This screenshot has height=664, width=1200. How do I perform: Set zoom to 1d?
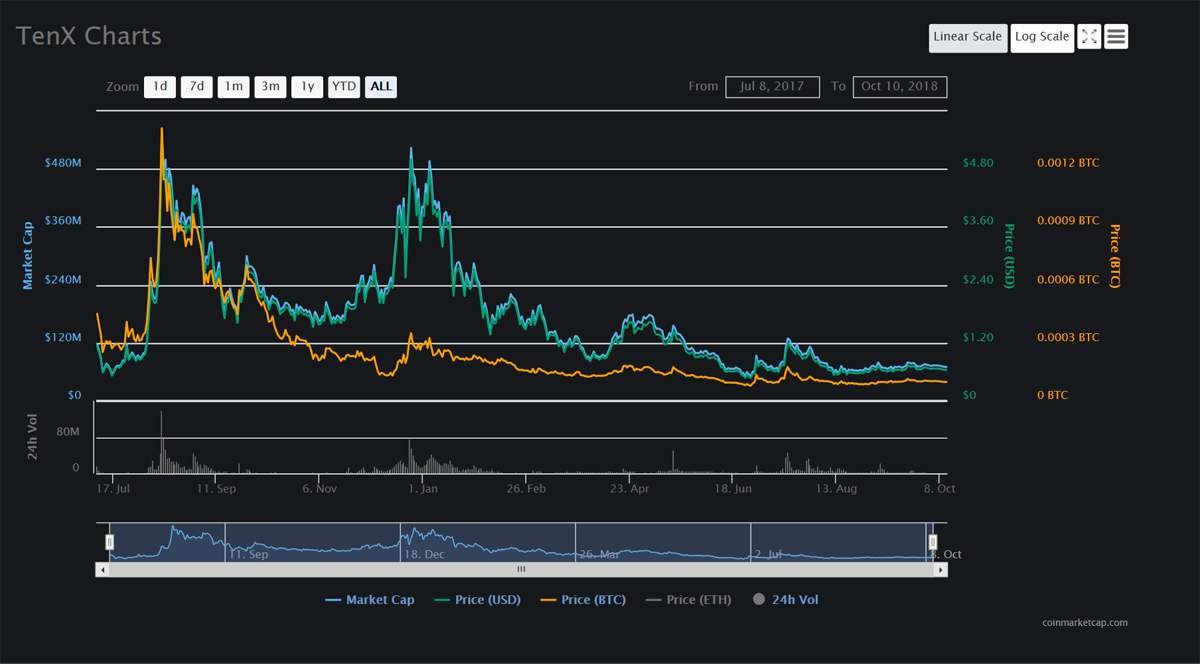tap(159, 87)
